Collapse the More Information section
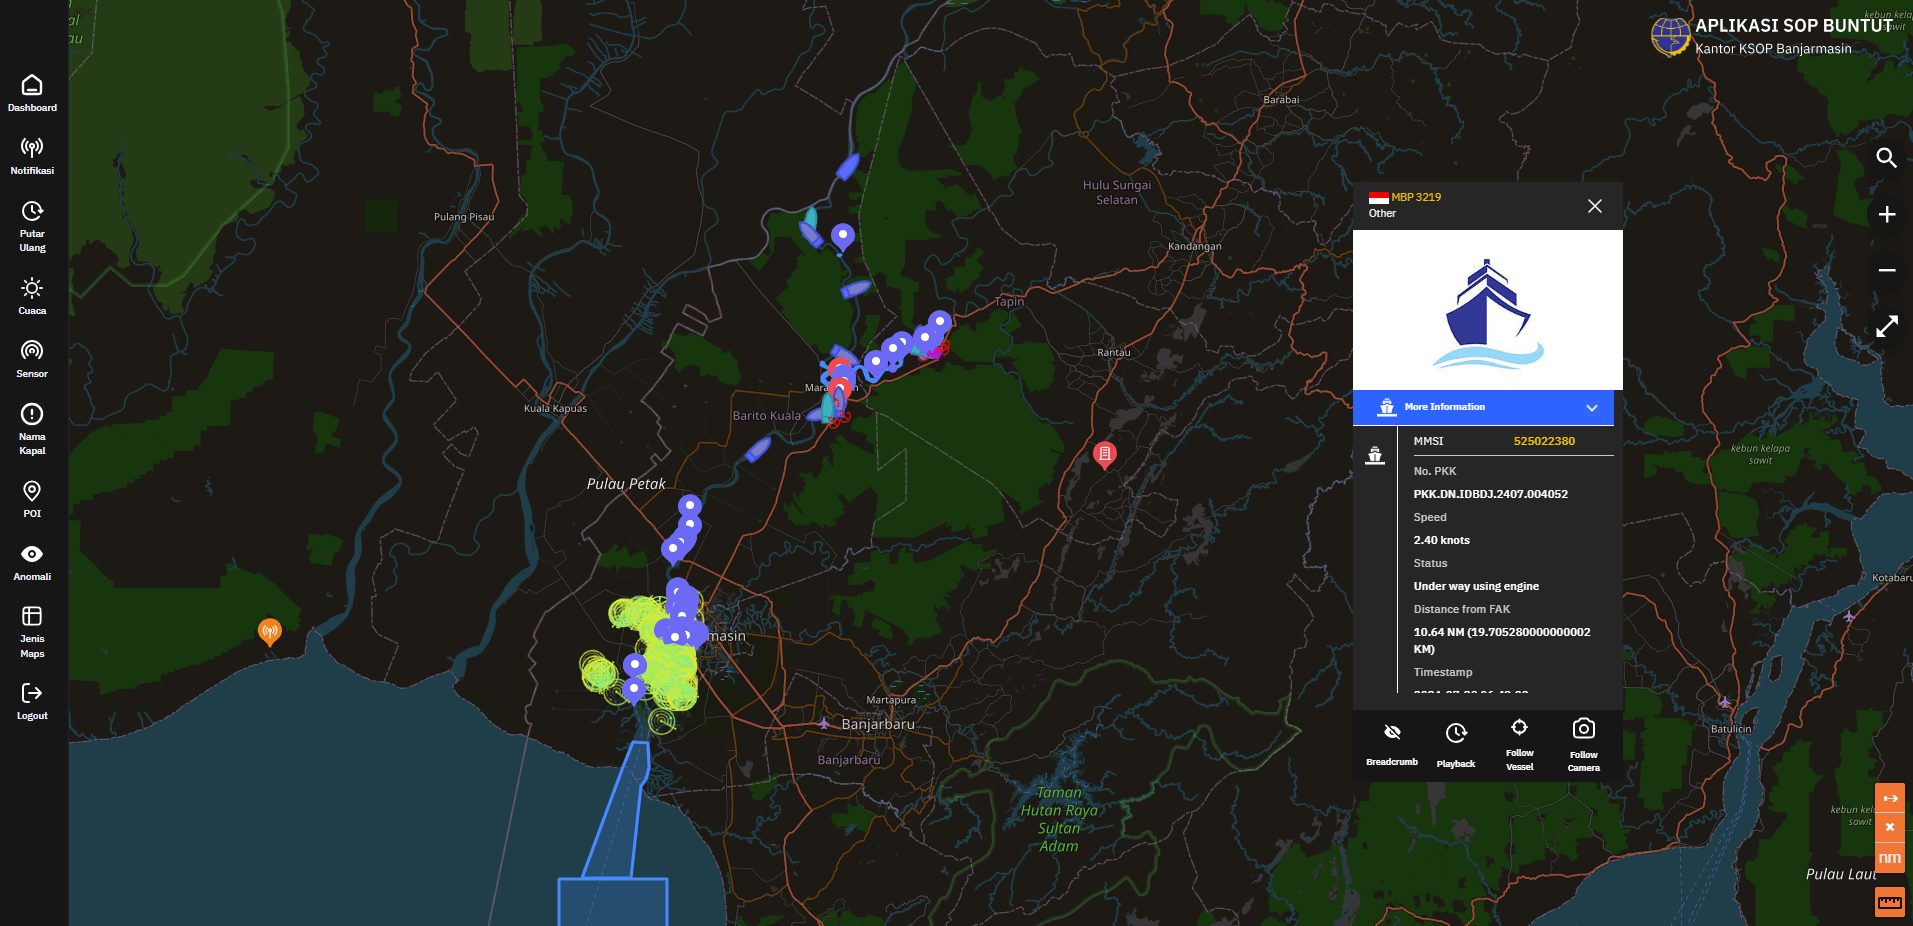This screenshot has height=926, width=1913. tap(1483, 407)
